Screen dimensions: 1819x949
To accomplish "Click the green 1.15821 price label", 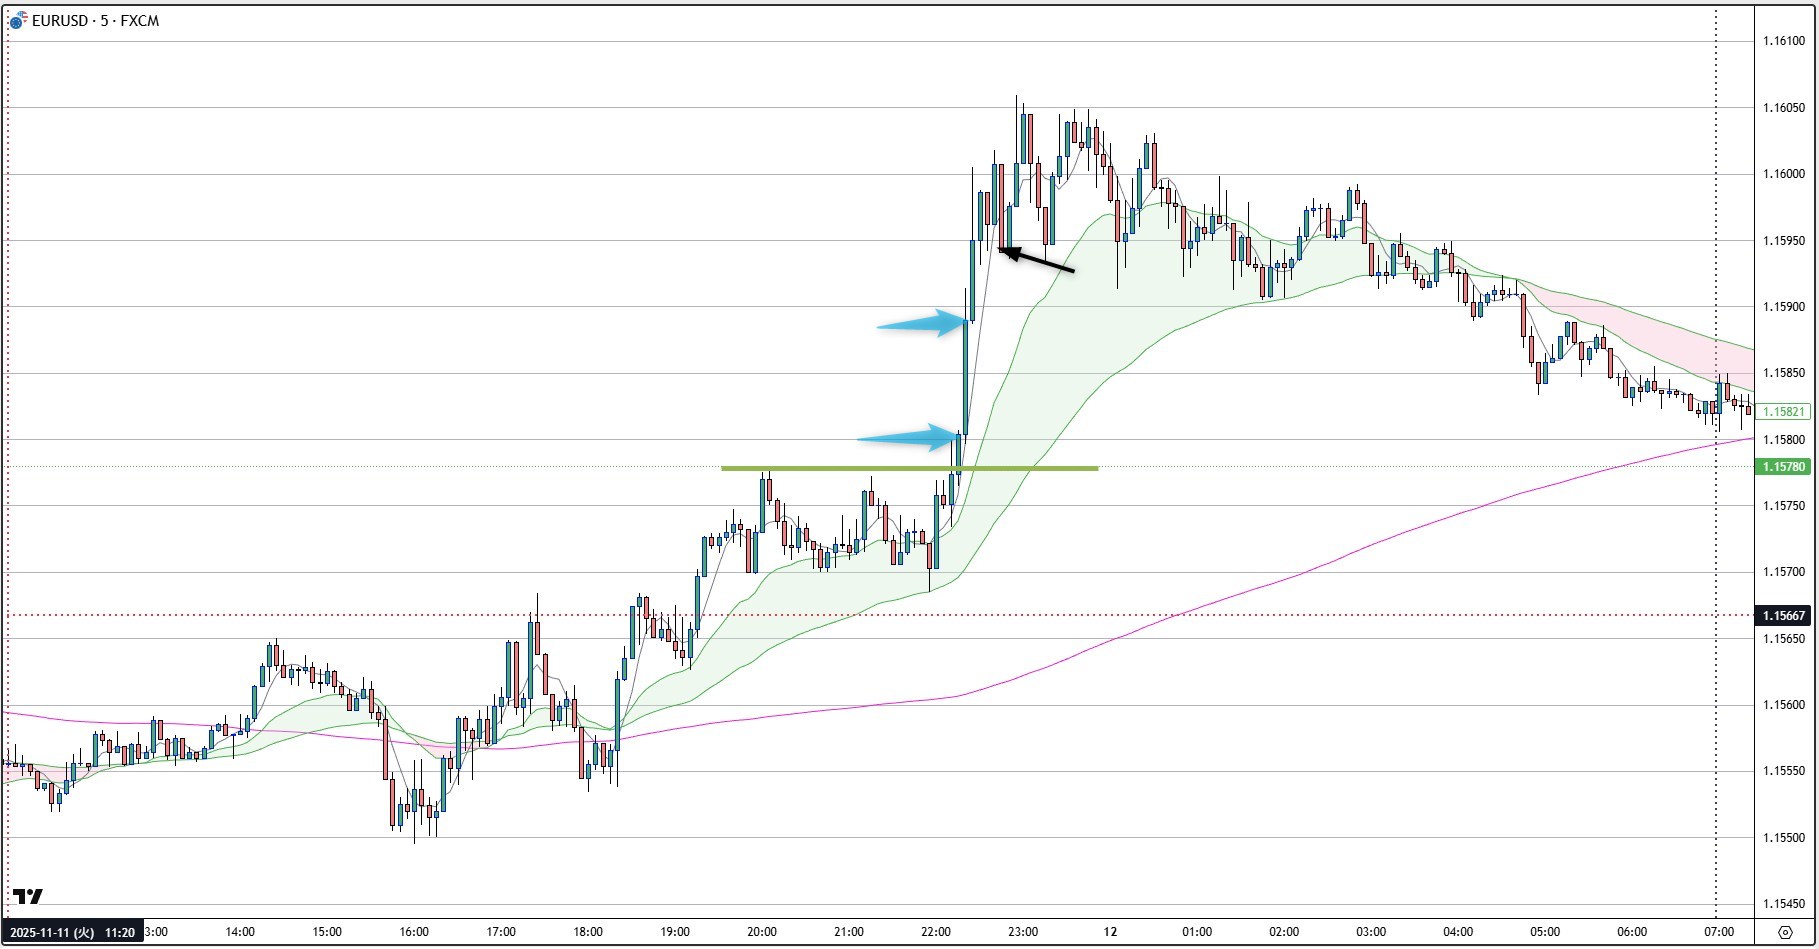I will tap(1784, 412).
